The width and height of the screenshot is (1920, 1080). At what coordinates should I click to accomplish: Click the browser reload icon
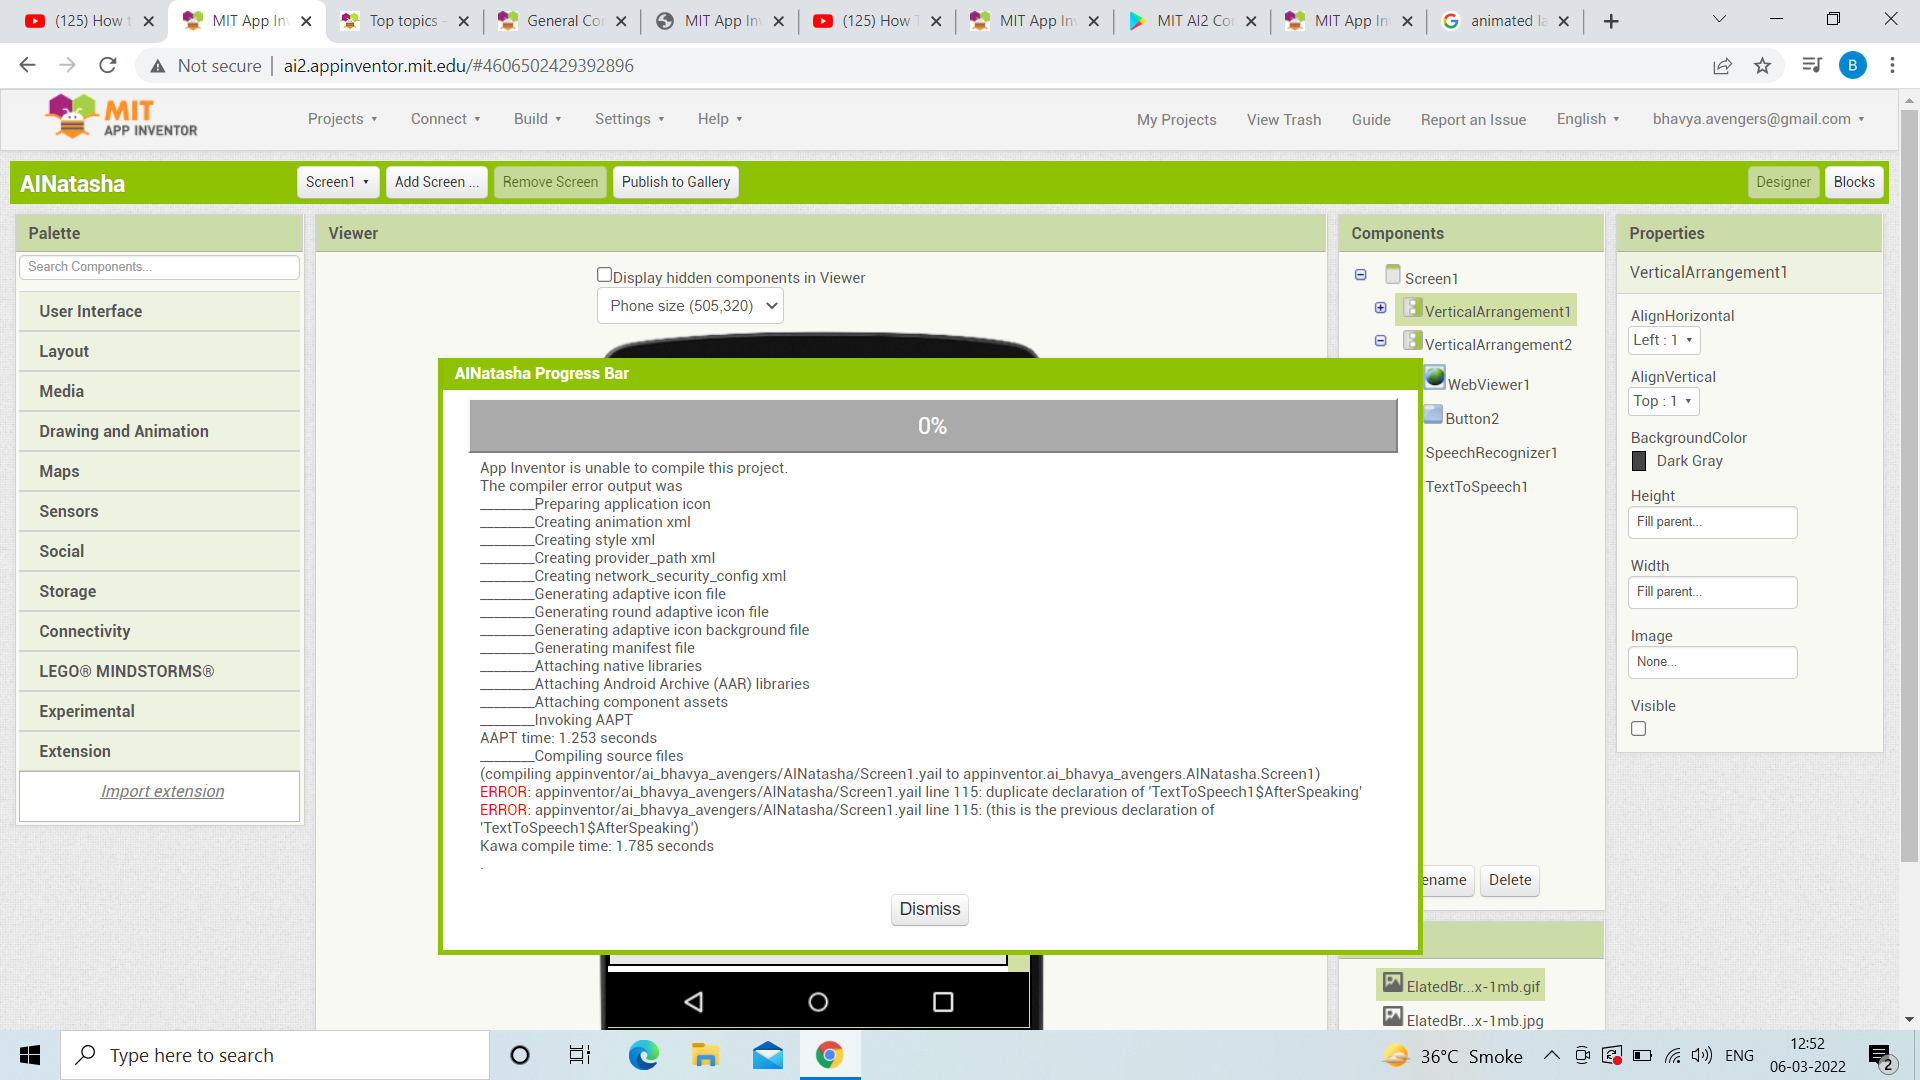[x=108, y=66]
